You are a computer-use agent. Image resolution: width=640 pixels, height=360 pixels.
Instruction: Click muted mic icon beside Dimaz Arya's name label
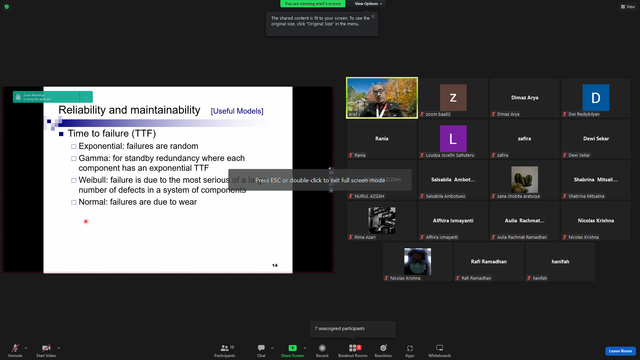point(493,114)
